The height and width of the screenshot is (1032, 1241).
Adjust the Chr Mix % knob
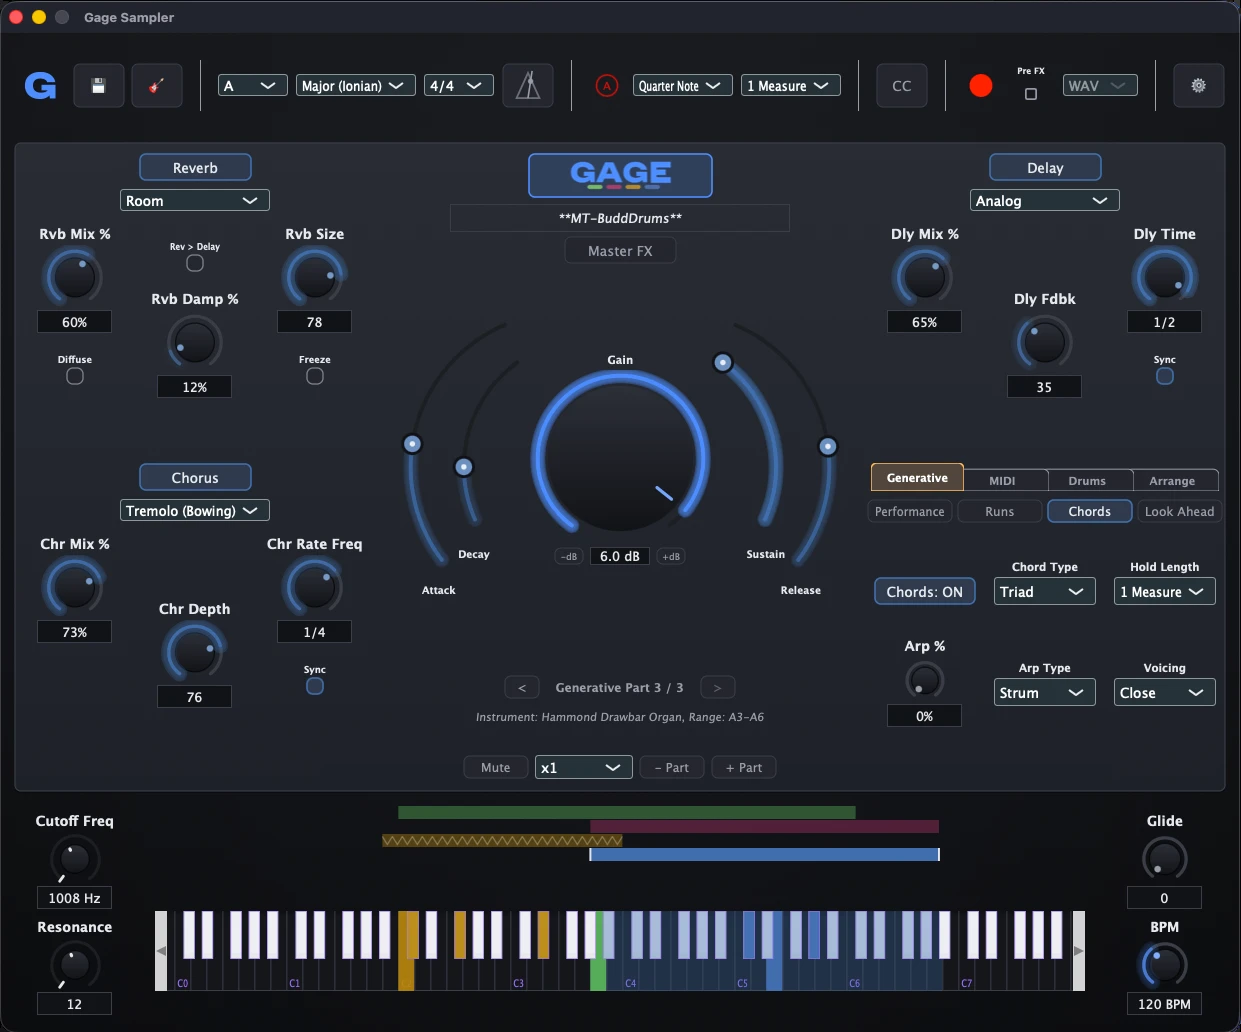coord(74,587)
